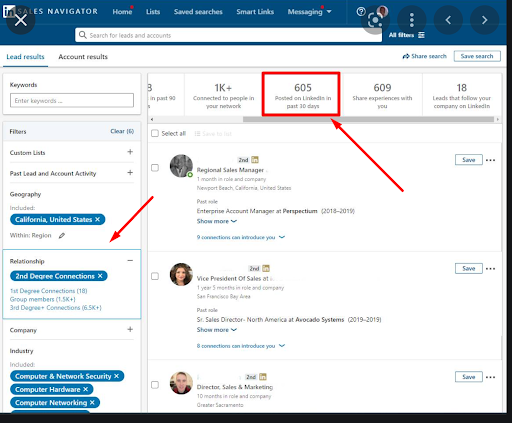This screenshot has width=512, height=423.
Task: Remove Computer Hardware filter chip
Action: point(86,389)
